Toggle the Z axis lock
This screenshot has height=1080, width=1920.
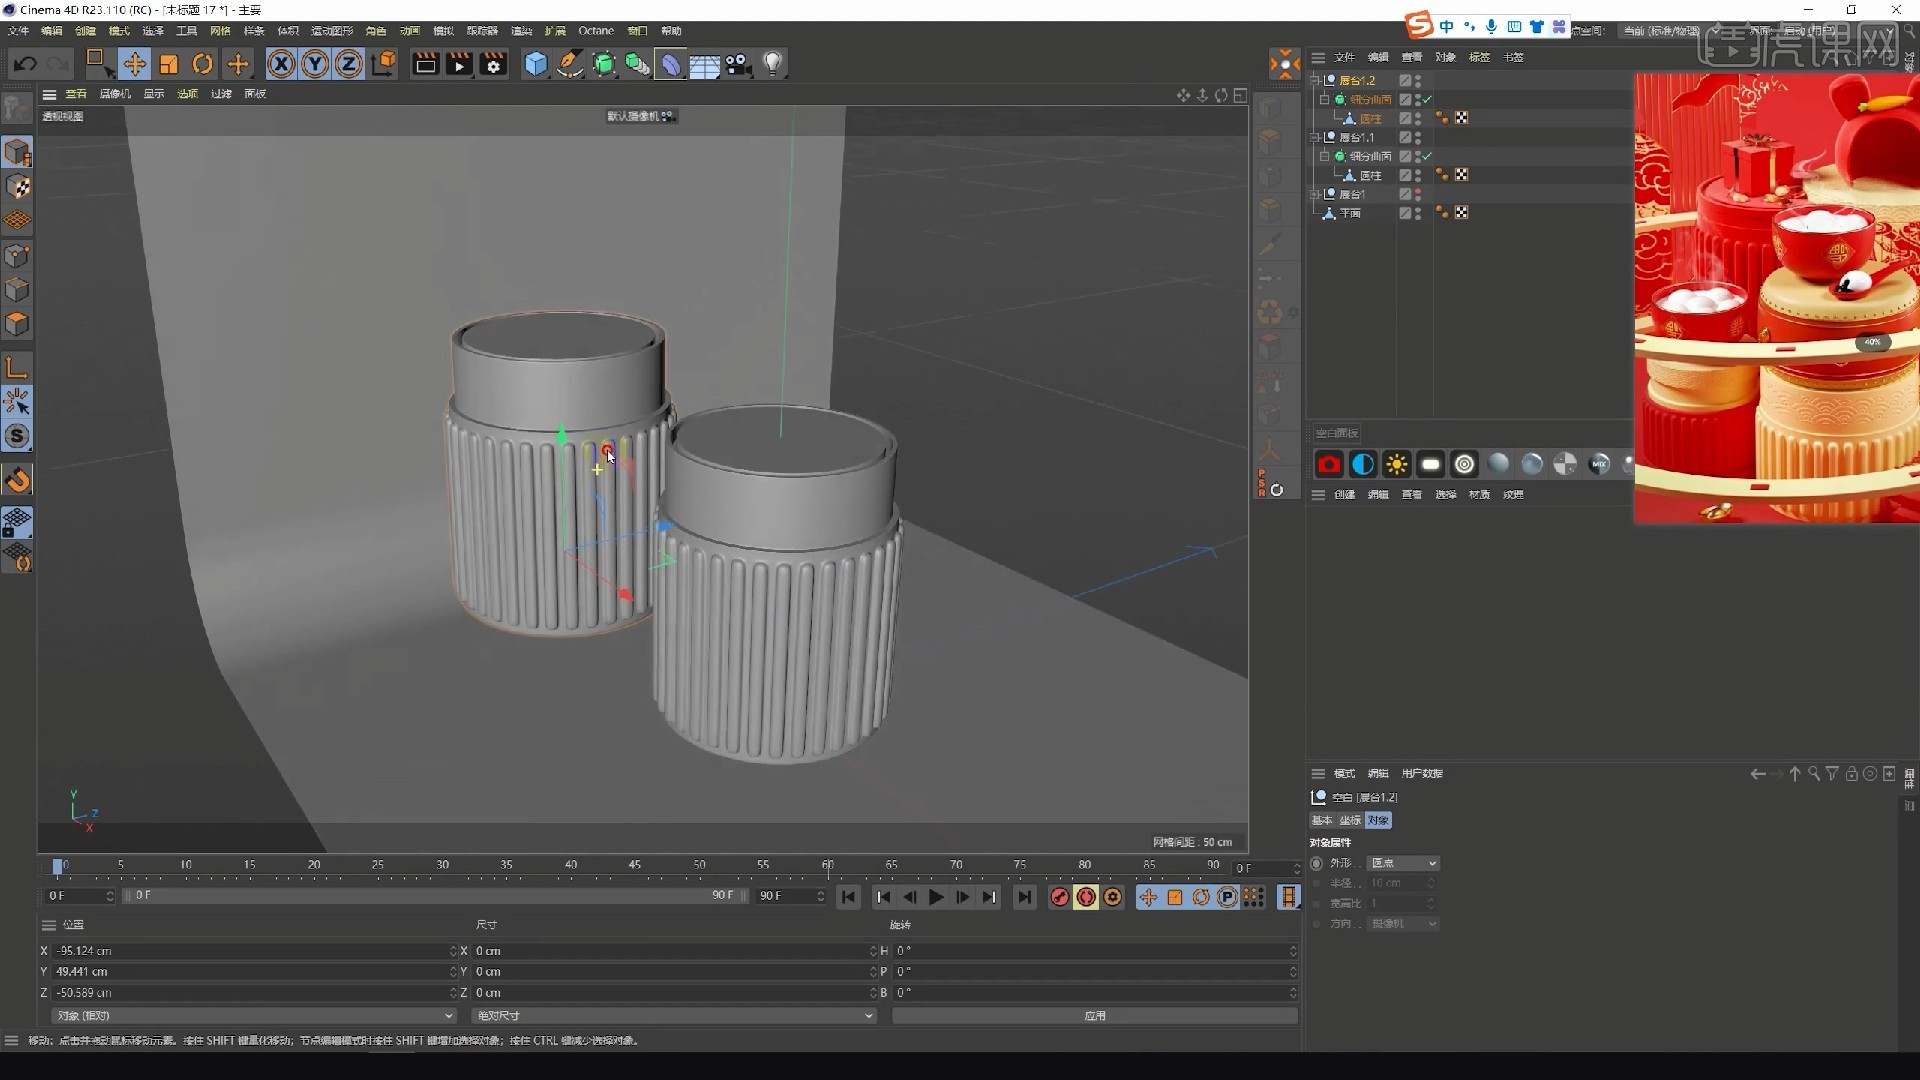348,64
